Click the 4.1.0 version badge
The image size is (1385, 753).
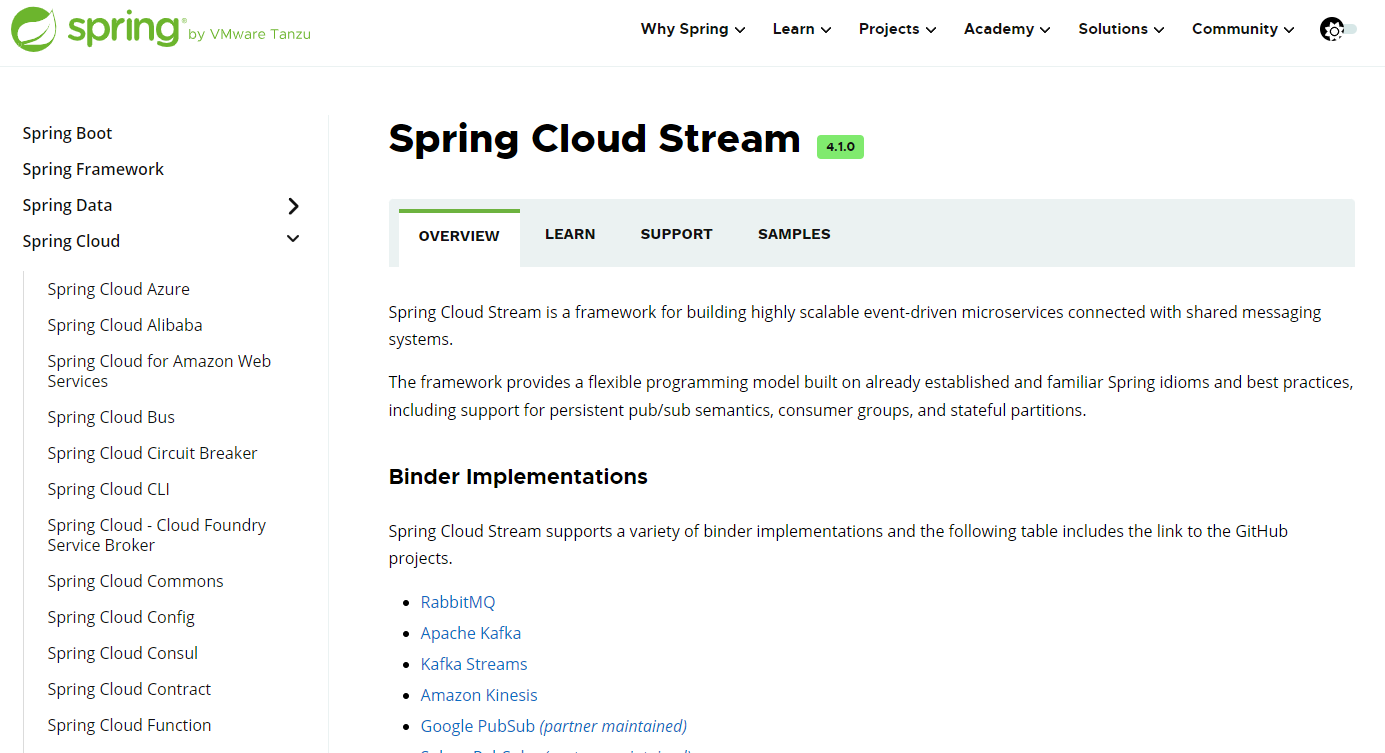840,147
